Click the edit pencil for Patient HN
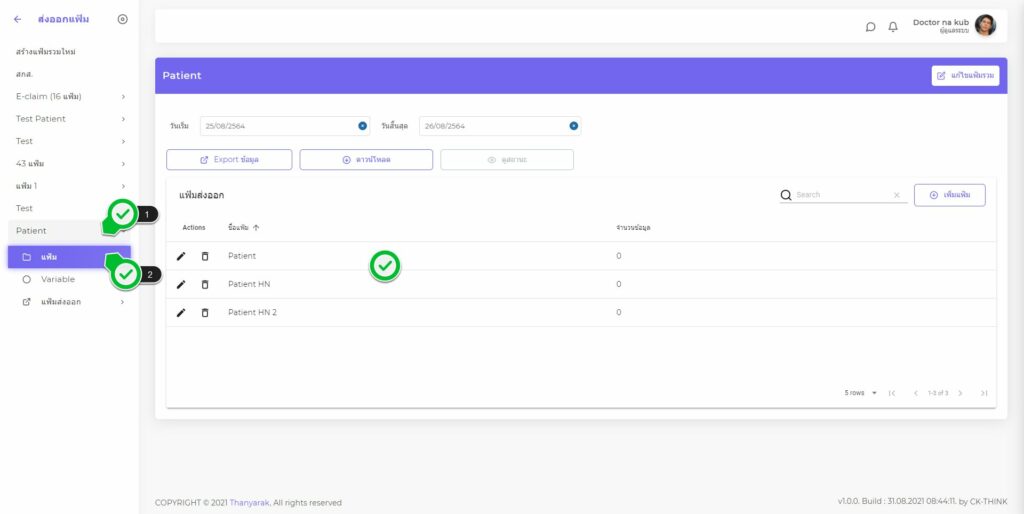Viewport: 1024px width, 514px height. coord(181,284)
